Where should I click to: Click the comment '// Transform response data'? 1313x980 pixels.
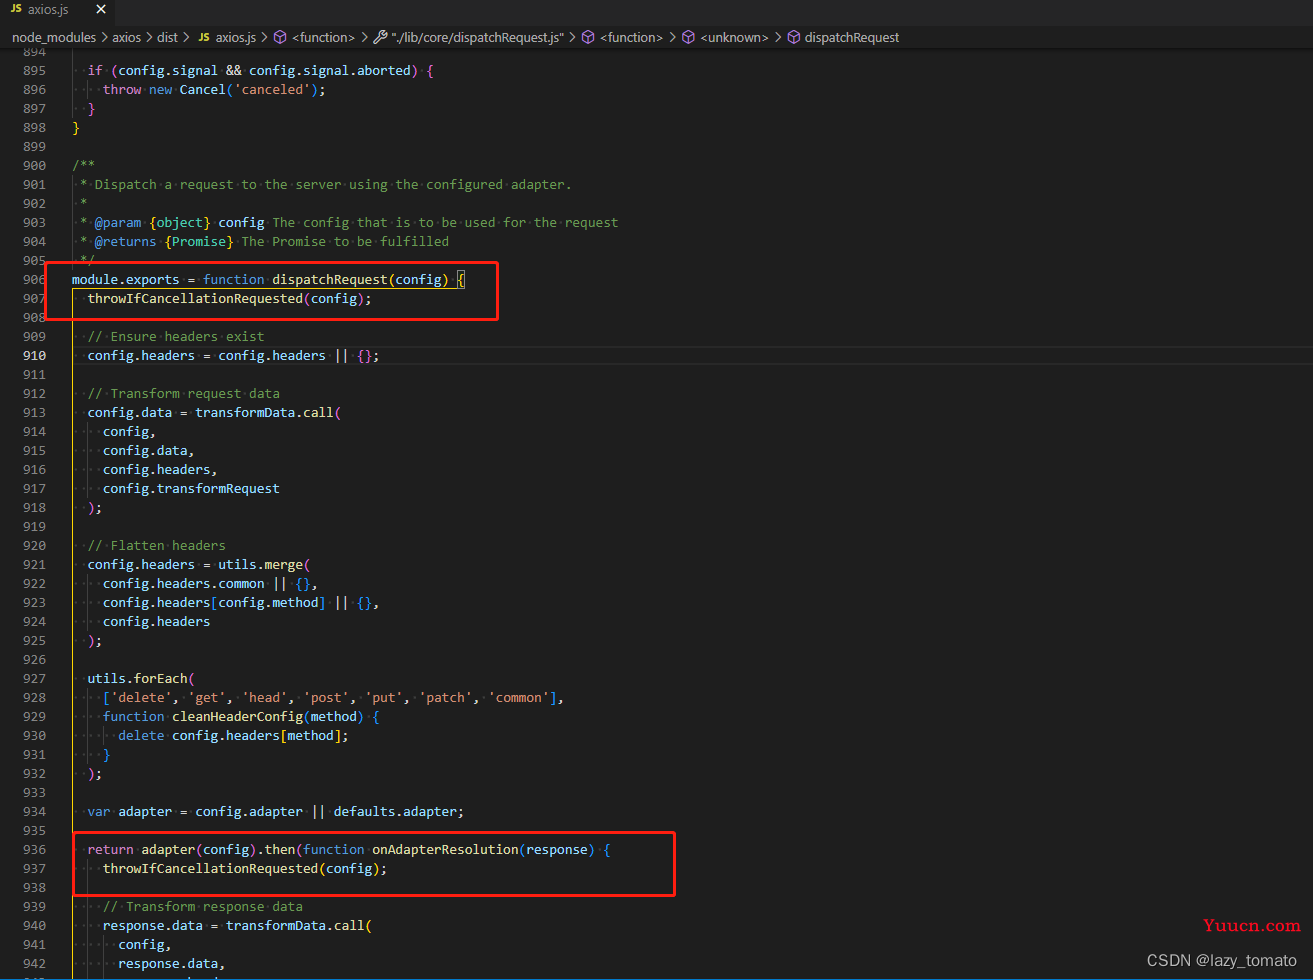pyautogui.click(x=203, y=906)
